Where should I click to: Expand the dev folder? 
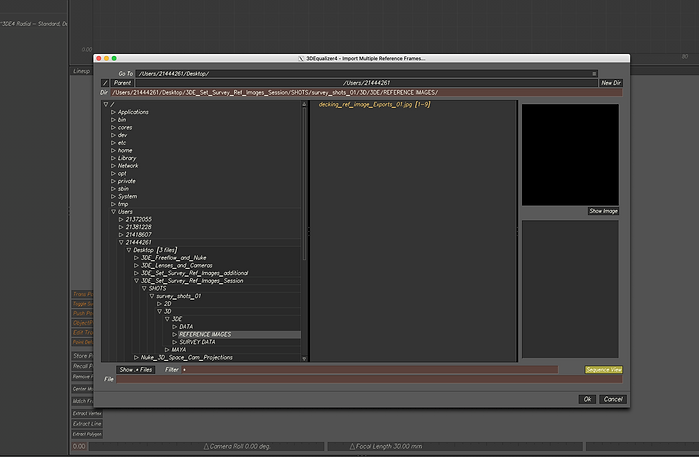(x=113, y=135)
